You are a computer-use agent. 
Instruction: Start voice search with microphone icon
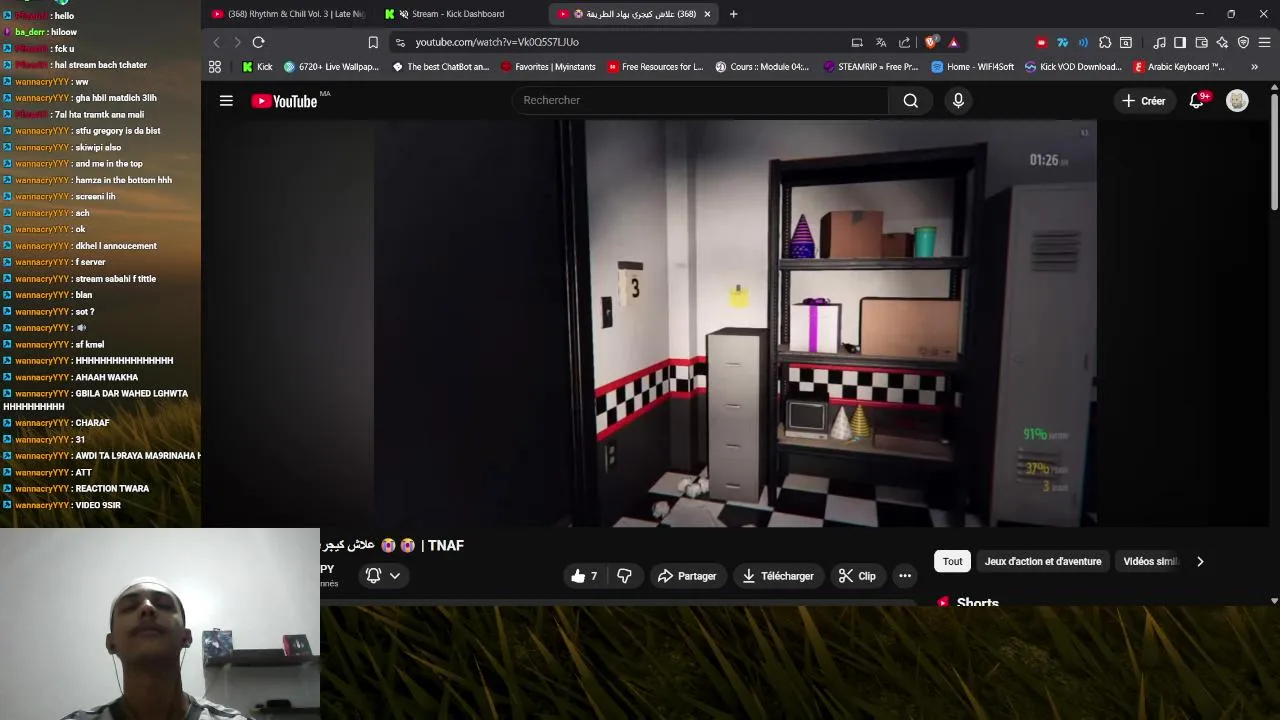(958, 100)
